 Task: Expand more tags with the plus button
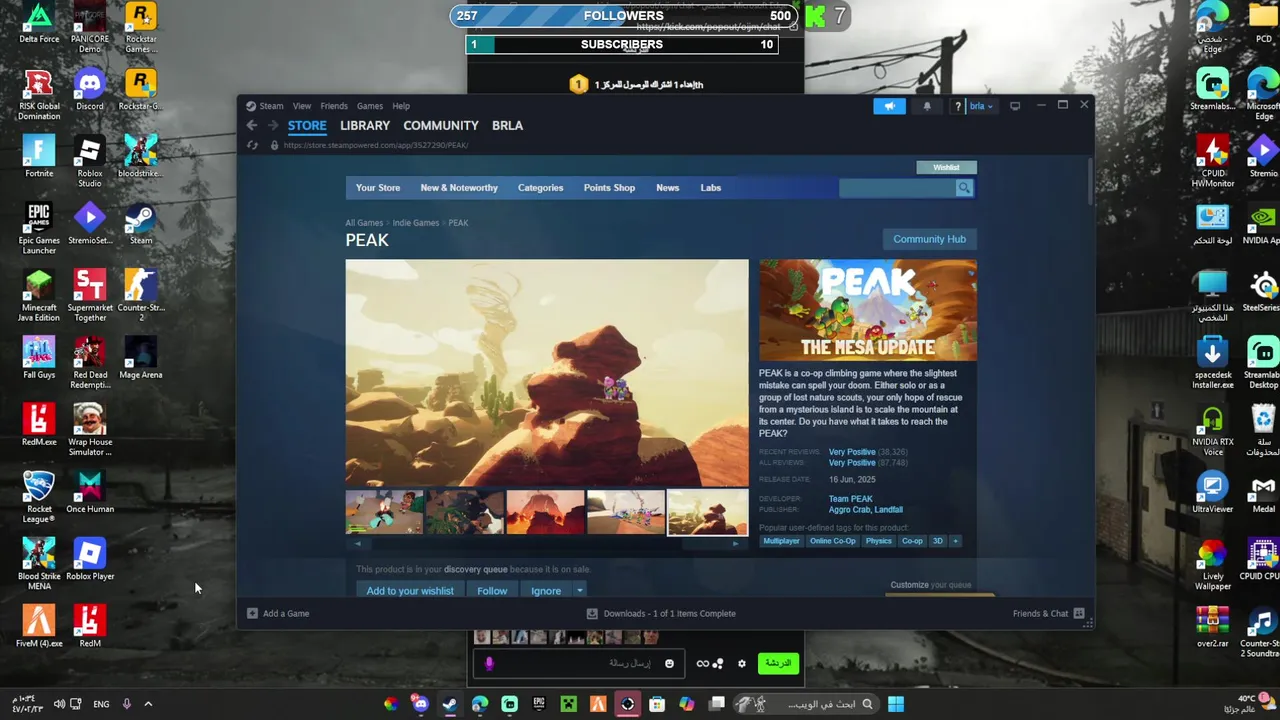[x=955, y=541]
